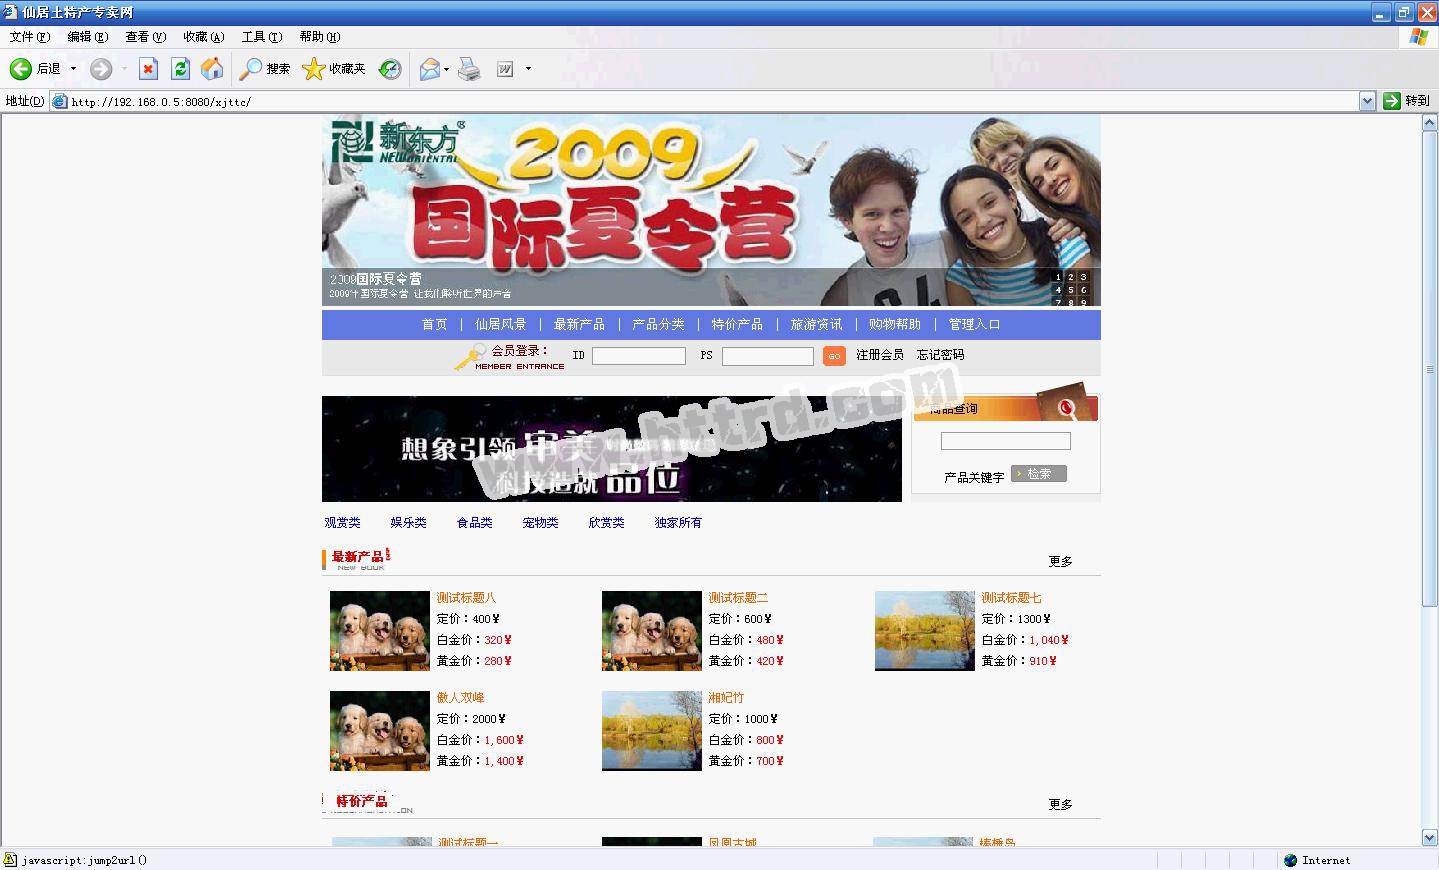Open 旅游资讯 navigation link
Viewport: 1439px width, 870px height.
tap(816, 324)
